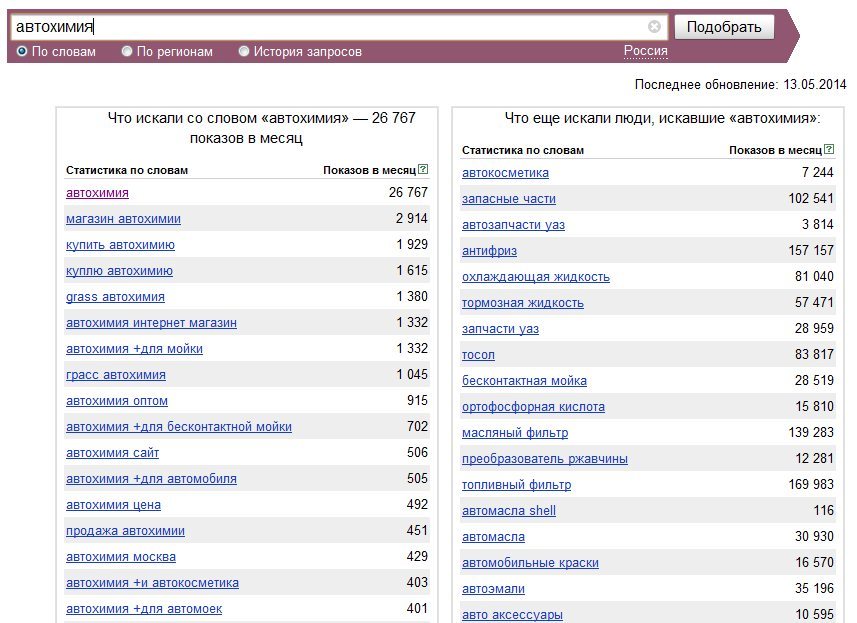Open the 'куплю автохимию' link
Screen dimensions: 857x623
(119, 271)
